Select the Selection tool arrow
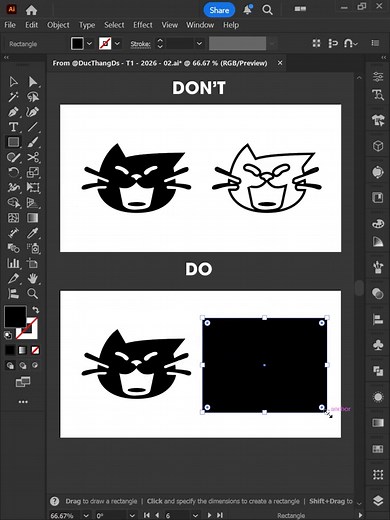The image size is (390, 520). [13, 82]
